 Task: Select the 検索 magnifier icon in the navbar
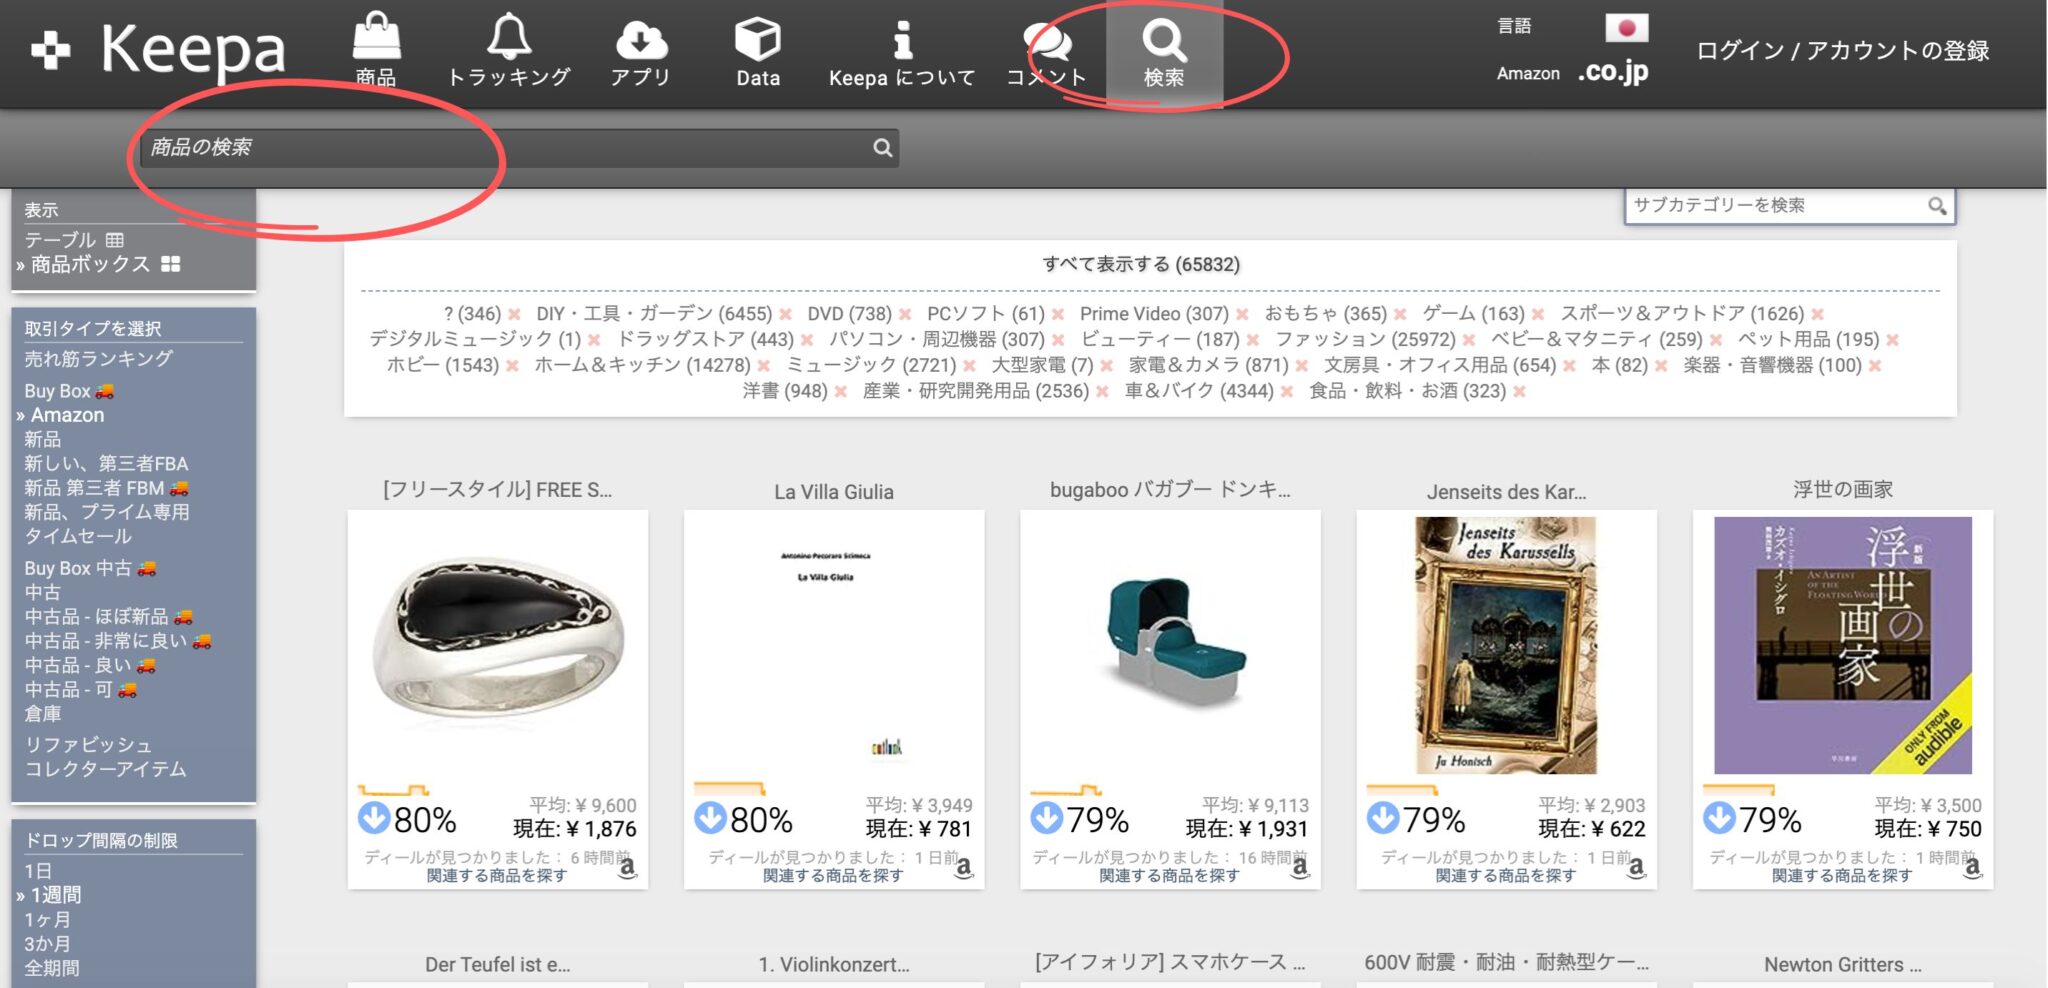[1166, 42]
